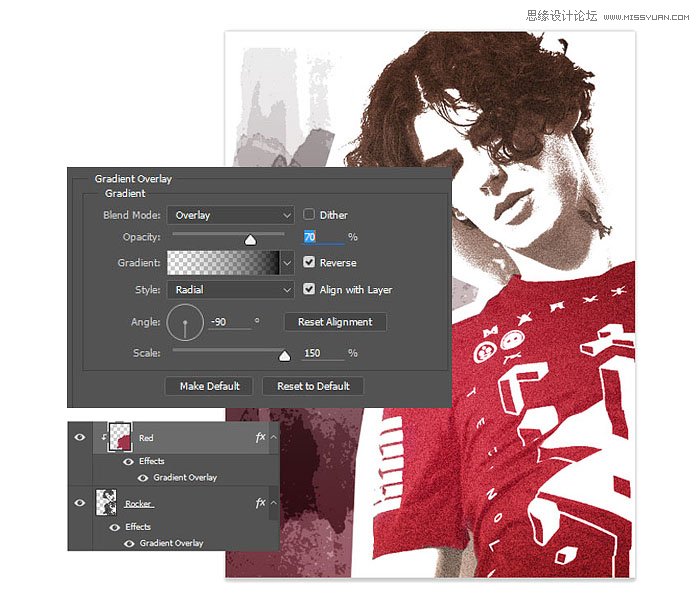Select the Red layer name
This screenshot has height=604, width=700.
pos(146,438)
